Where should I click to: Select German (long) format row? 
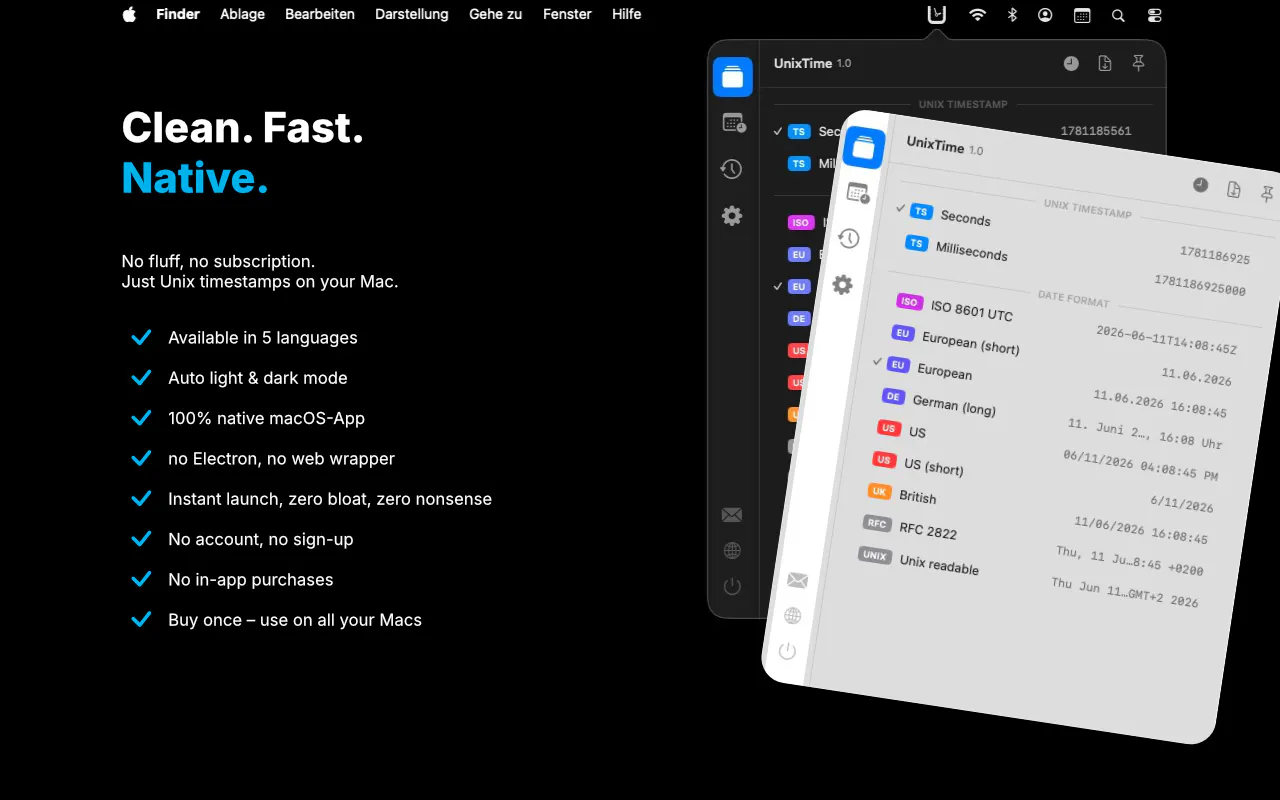tap(1053, 420)
